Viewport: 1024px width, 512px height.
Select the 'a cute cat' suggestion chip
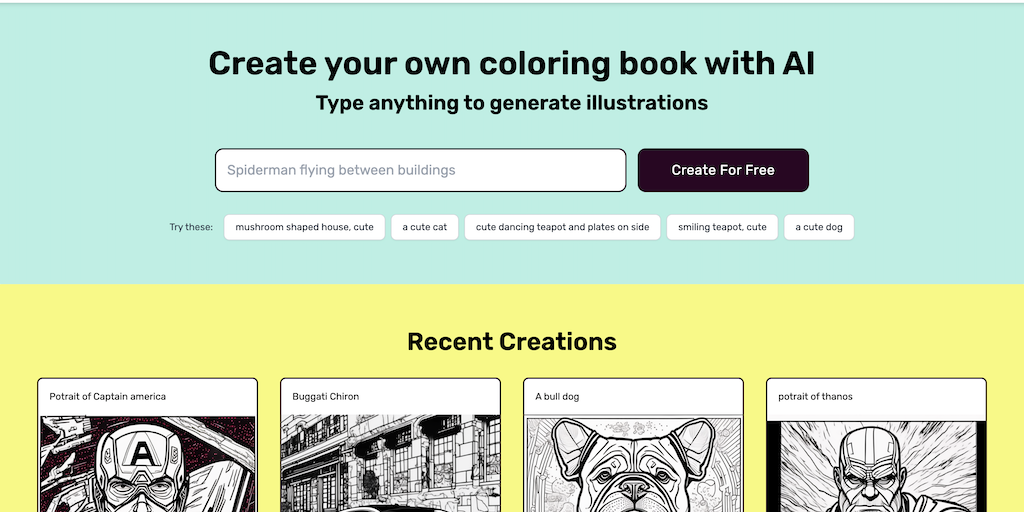pyautogui.click(x=424, y=227)
